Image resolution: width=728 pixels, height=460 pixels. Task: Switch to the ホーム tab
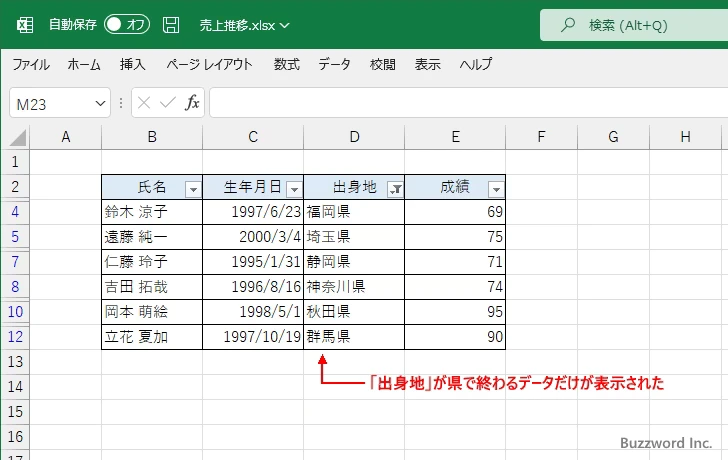pos(84,64)
